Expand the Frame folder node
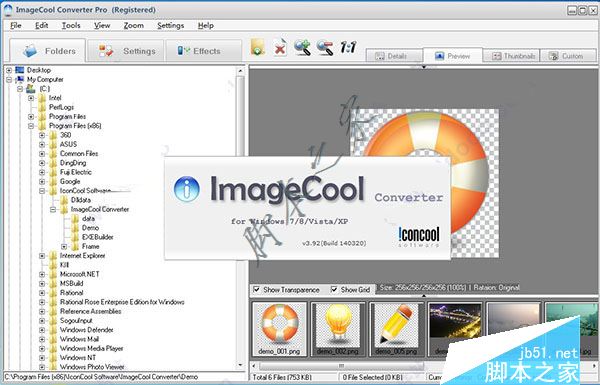 tap(64, 246)
